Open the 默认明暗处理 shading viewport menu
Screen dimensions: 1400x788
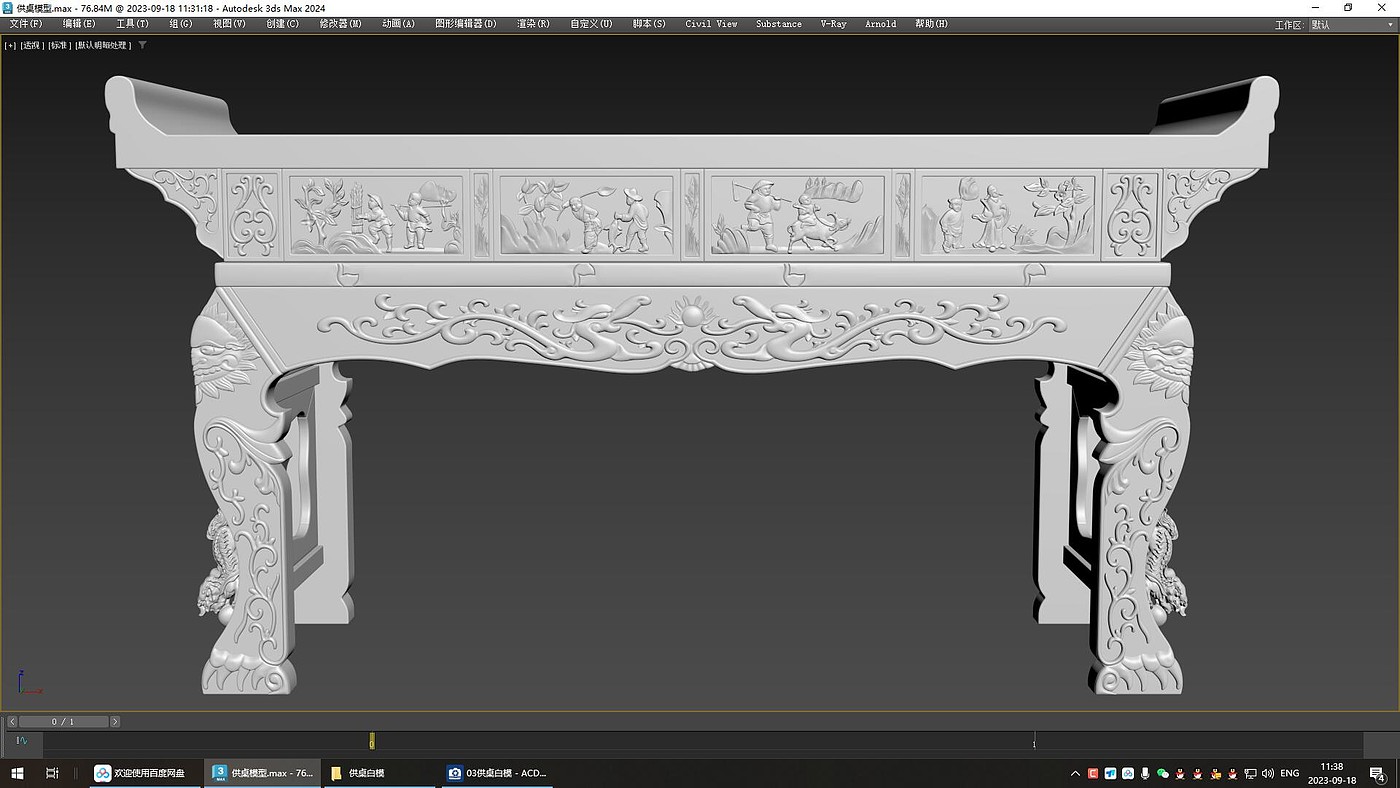[103, 45]
